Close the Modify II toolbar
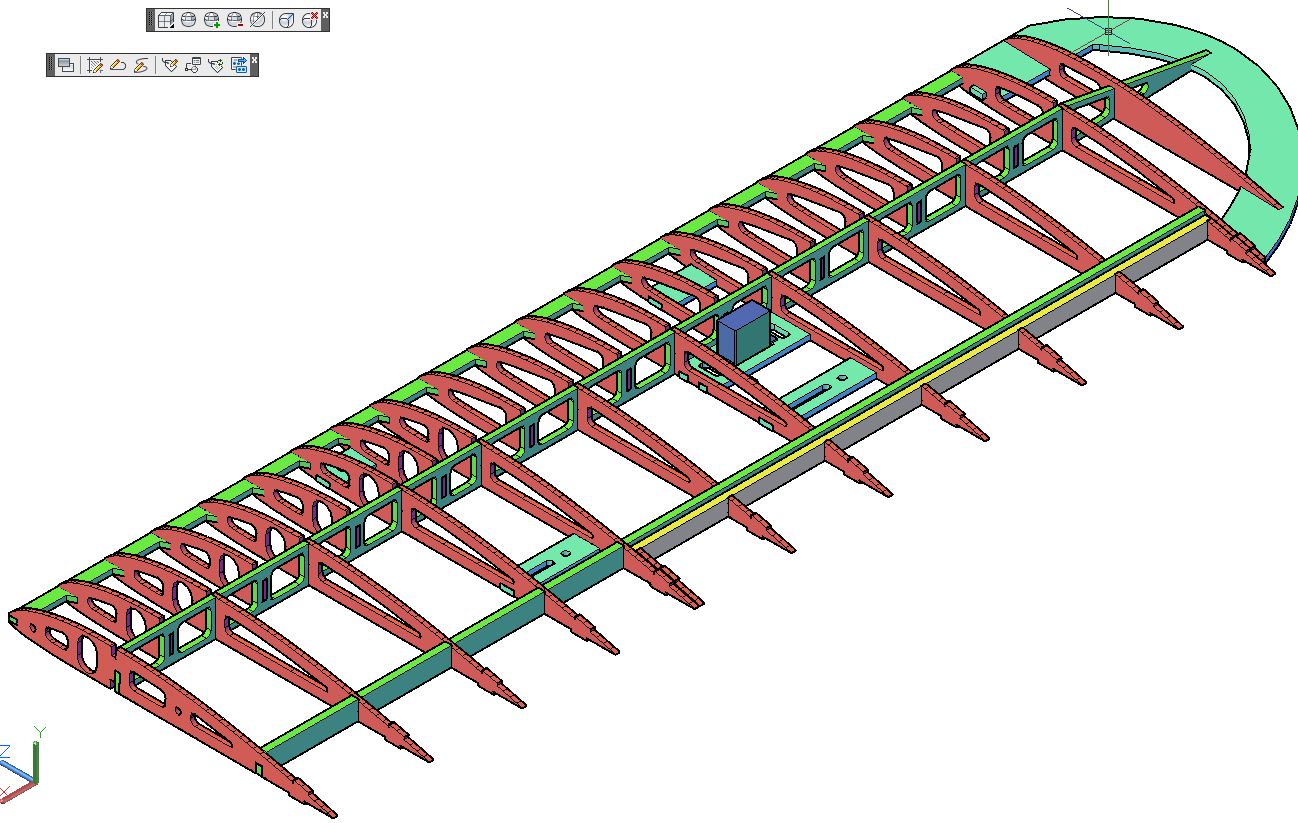 (254, 60)
